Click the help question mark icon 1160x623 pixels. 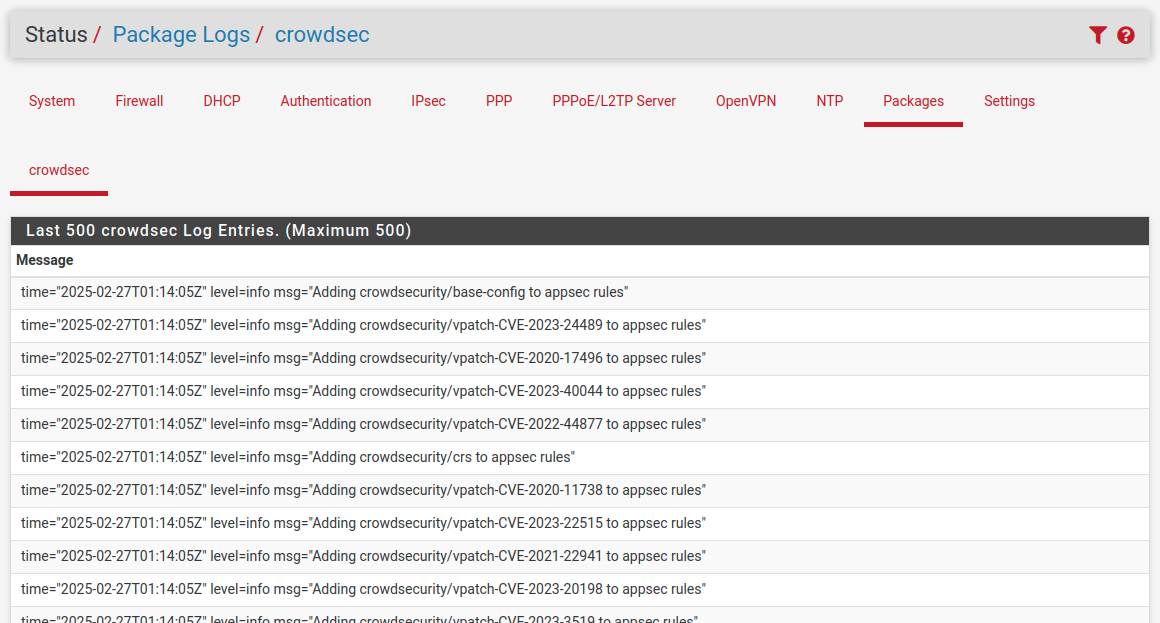[x=1126, y=35]
